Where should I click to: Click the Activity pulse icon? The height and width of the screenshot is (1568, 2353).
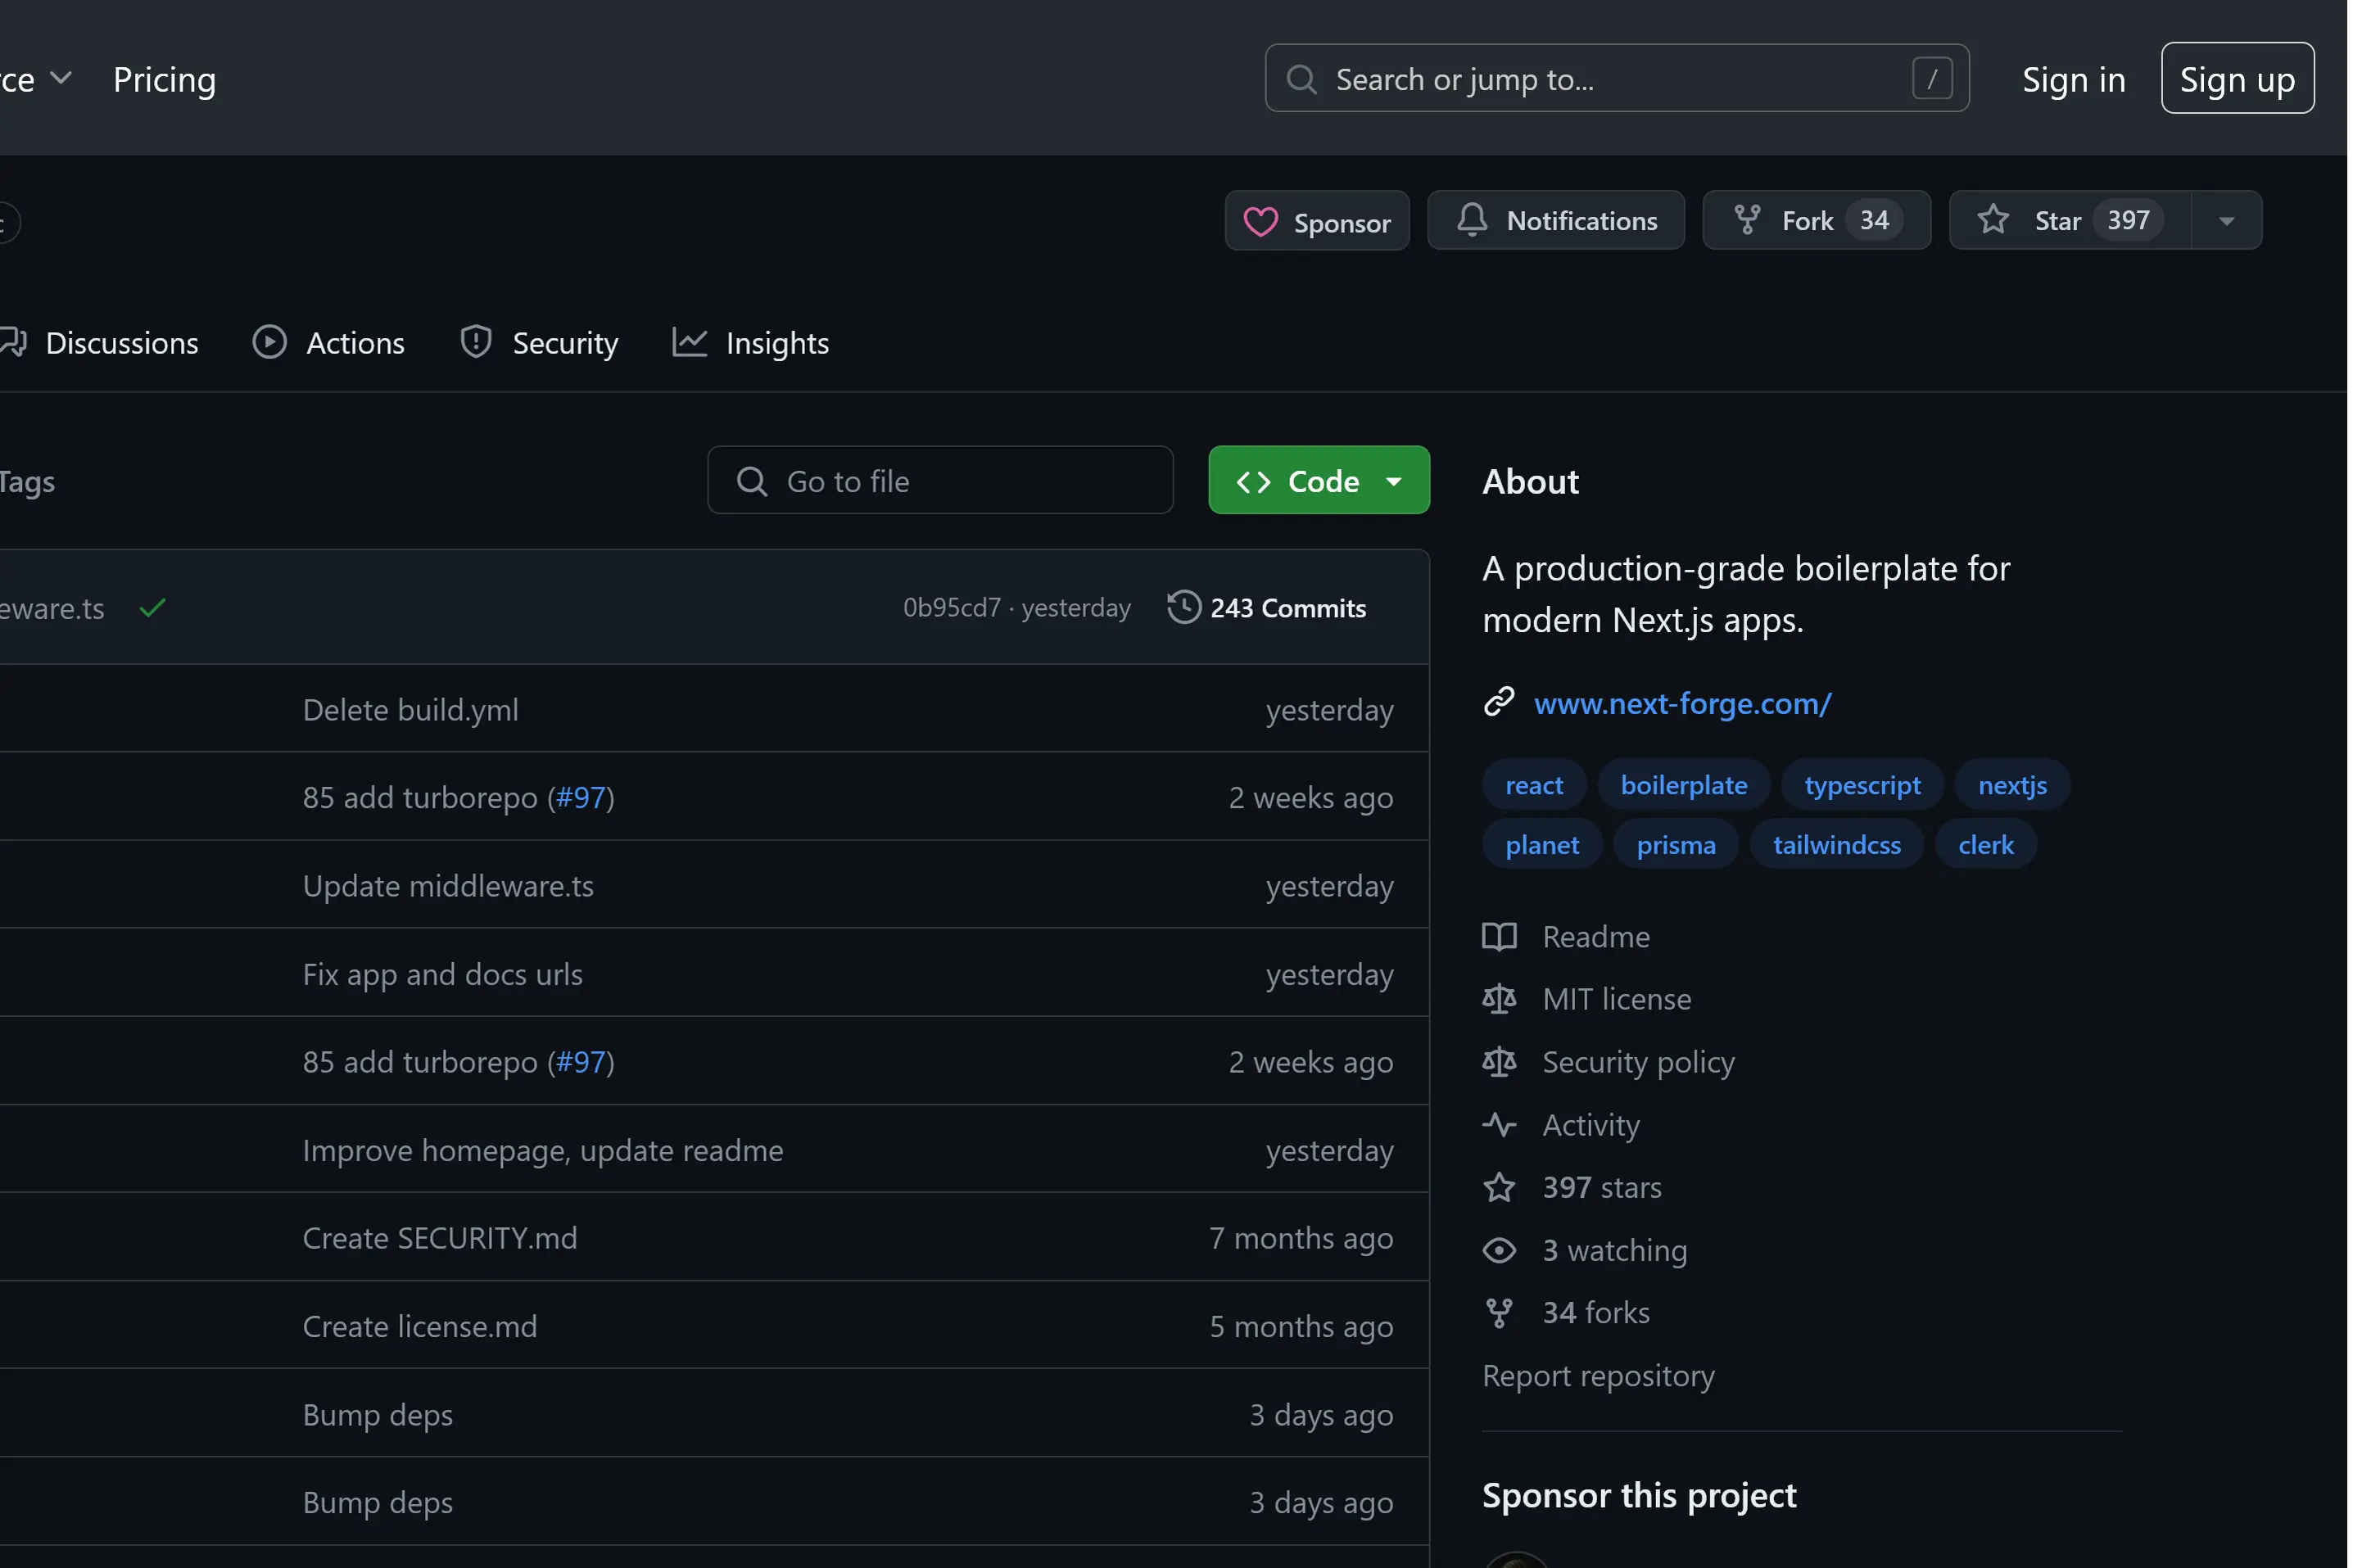click(x=1498, y=1125)
